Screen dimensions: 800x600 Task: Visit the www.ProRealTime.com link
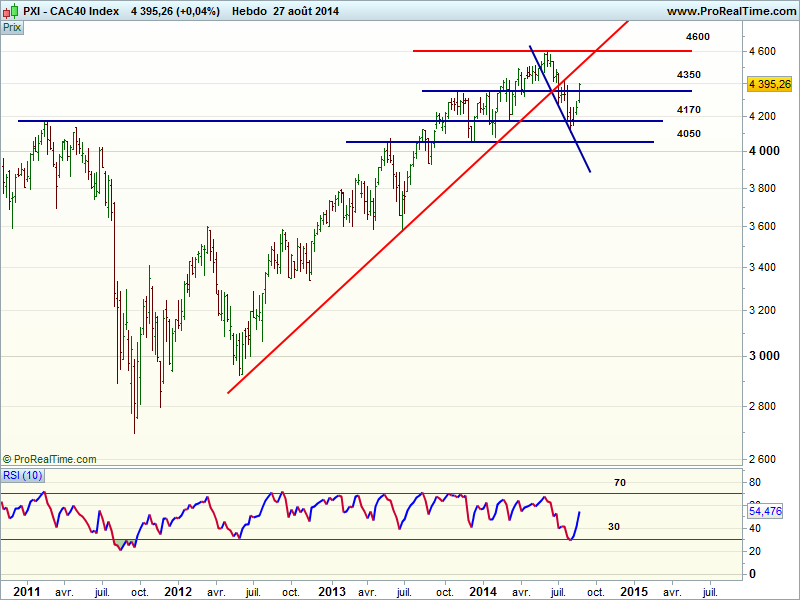click(x=730, y=11)
